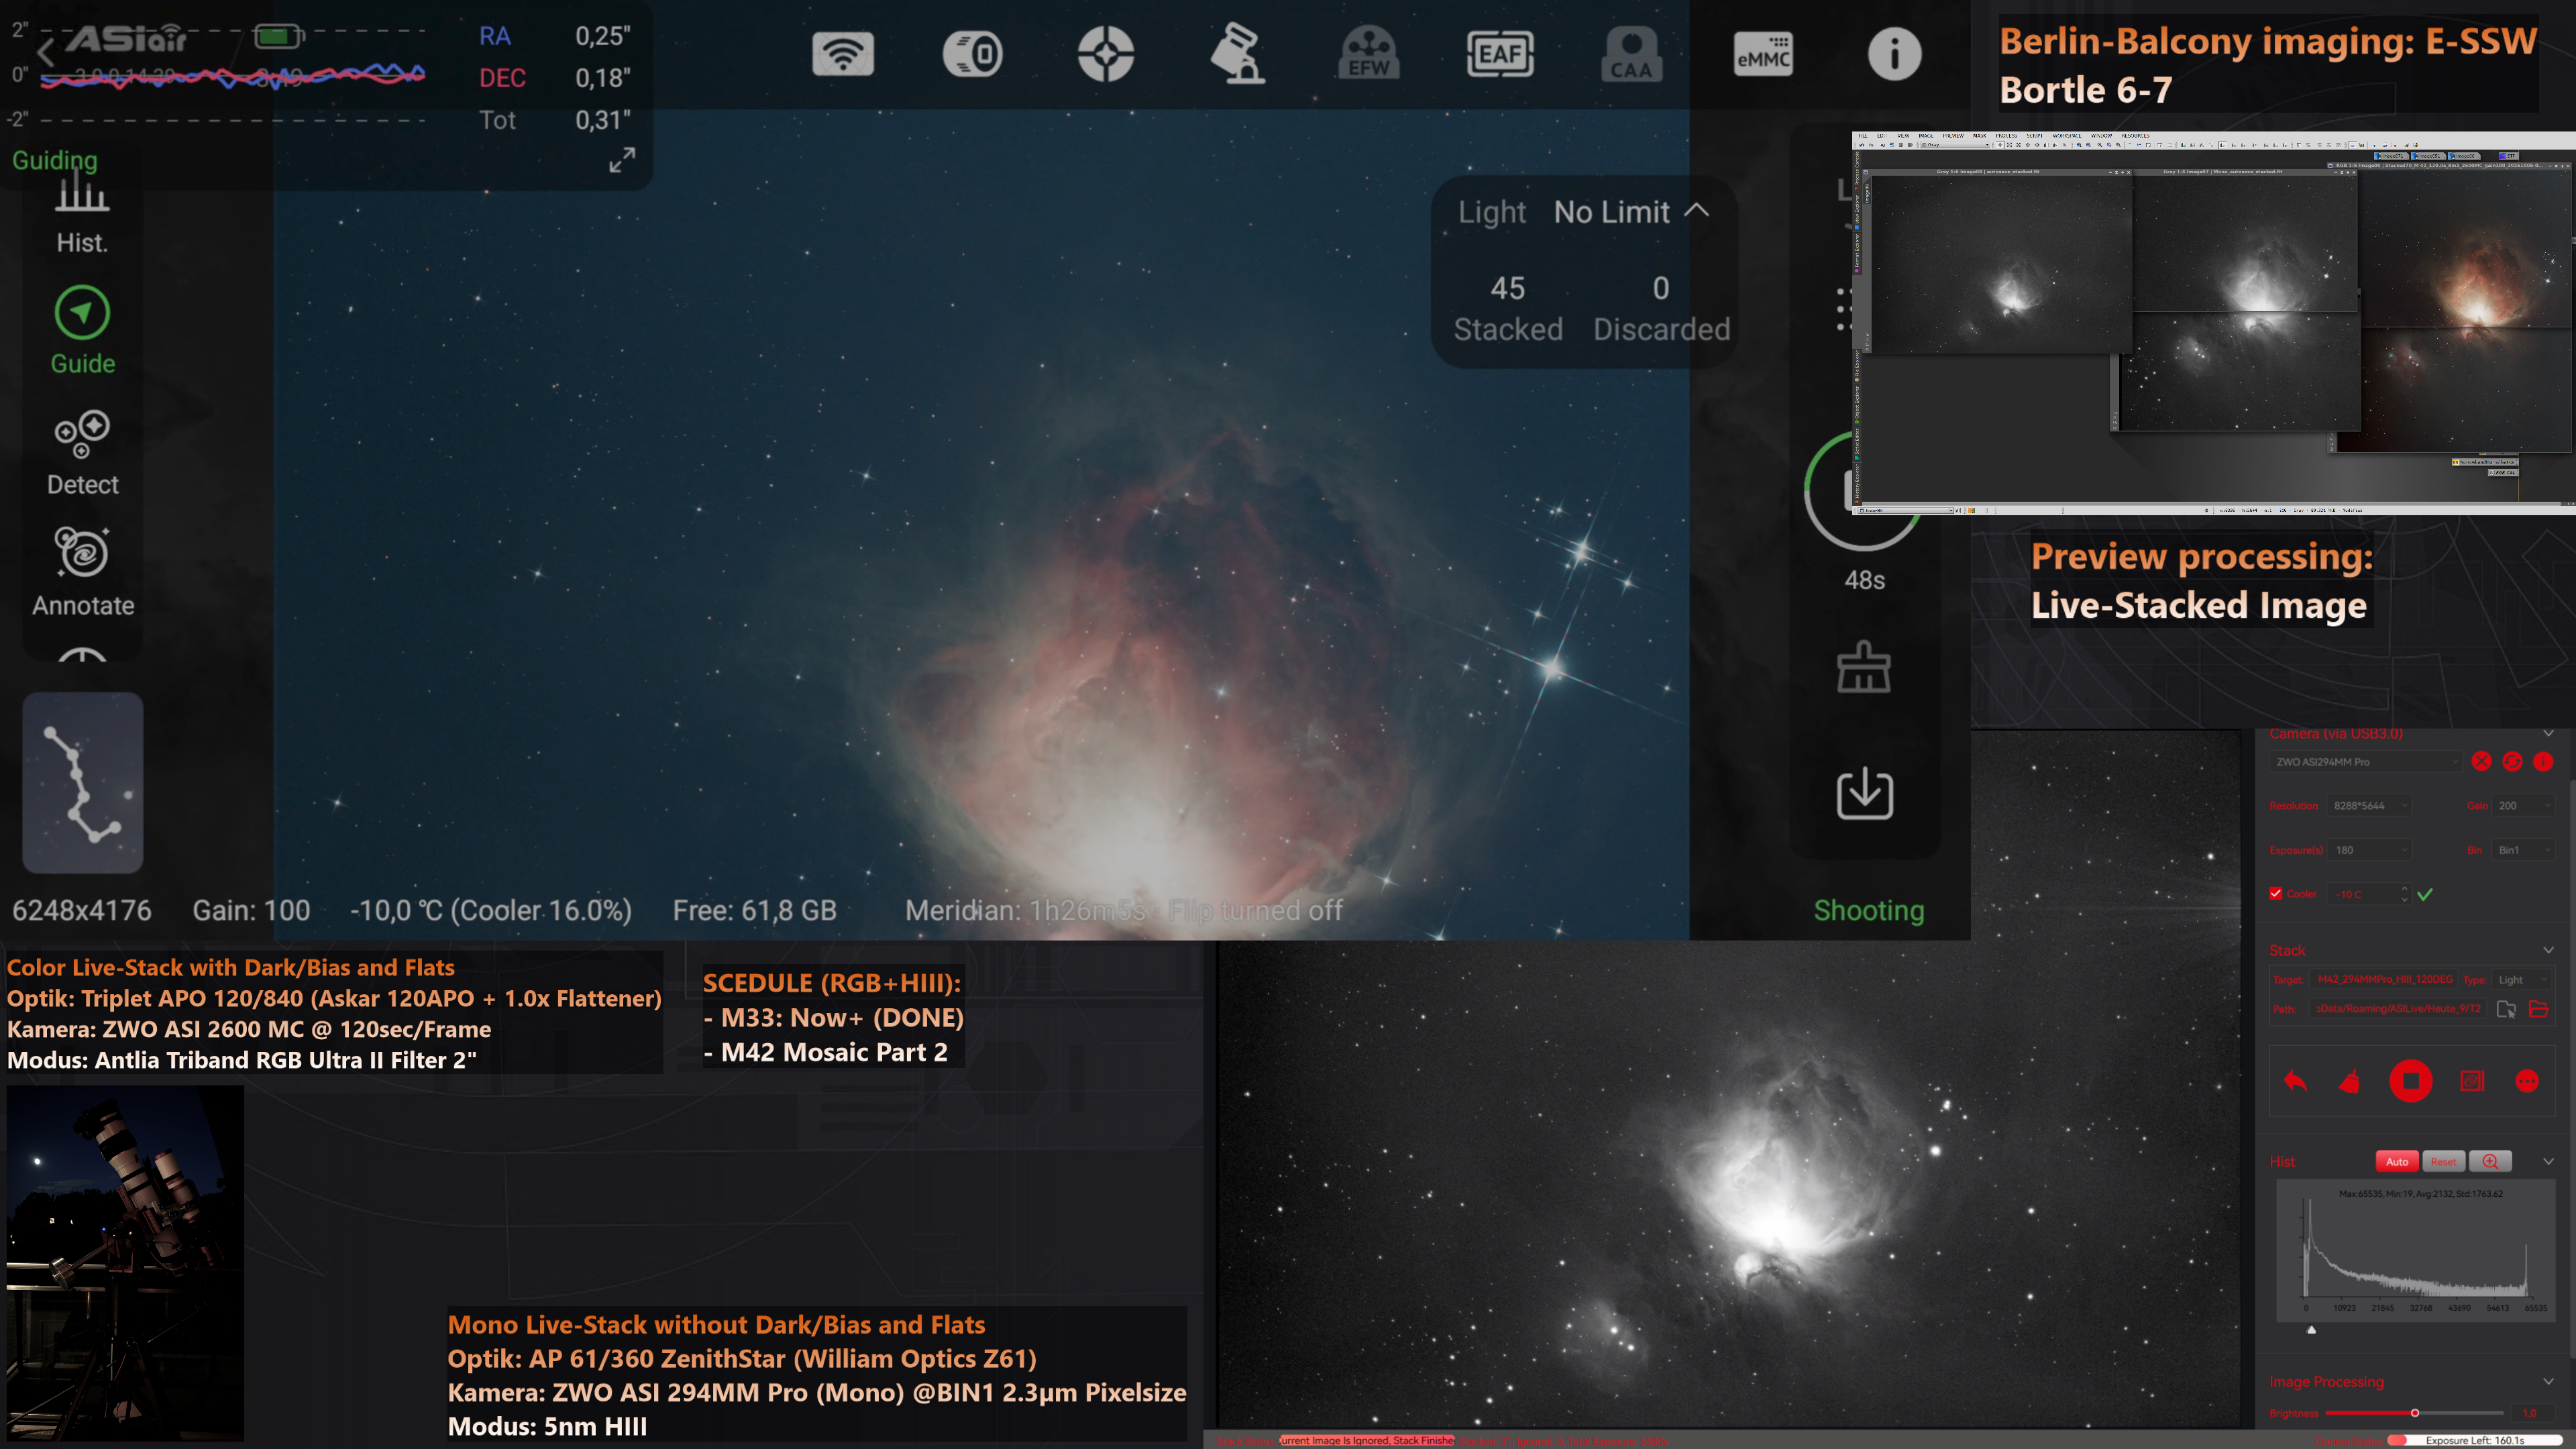Open the mount crosshair settings icon
Viewport: 2576px width, 1449px height.
point(1106,53)
